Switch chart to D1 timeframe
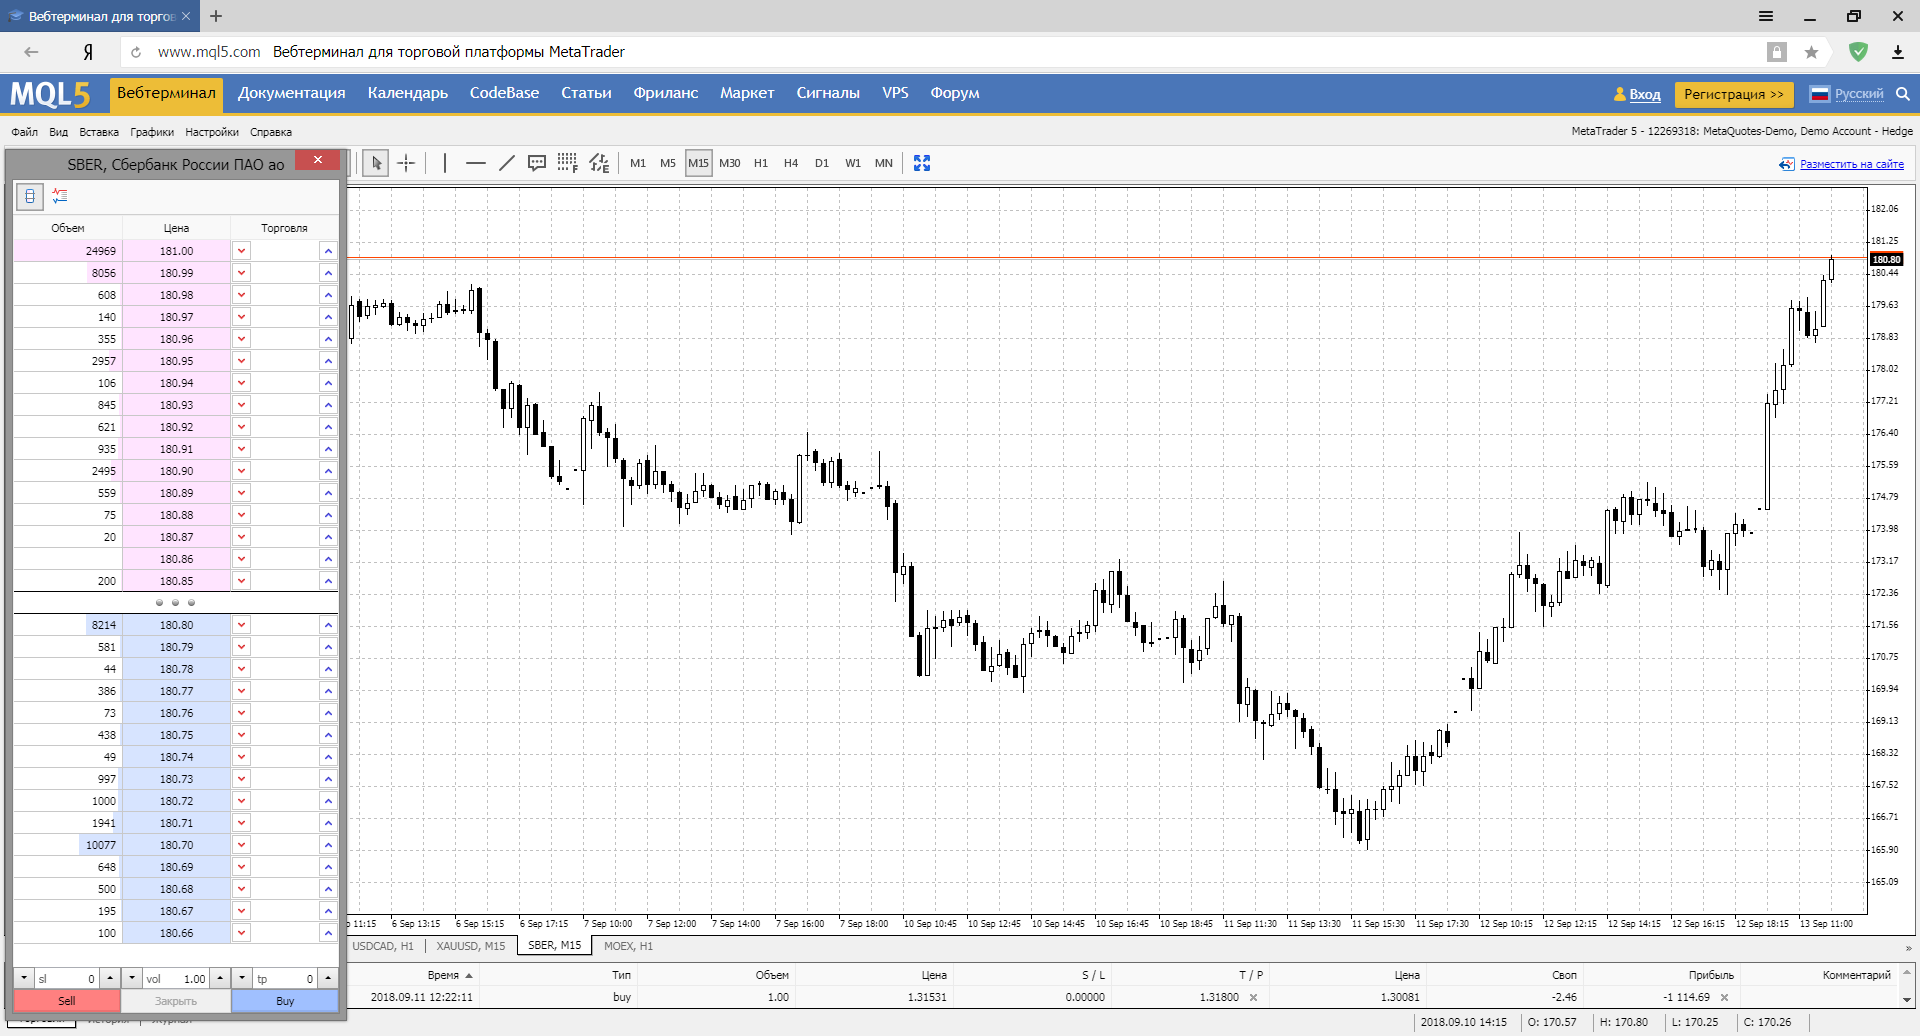The image size is (1920, 1036). (x=822, y=163)
